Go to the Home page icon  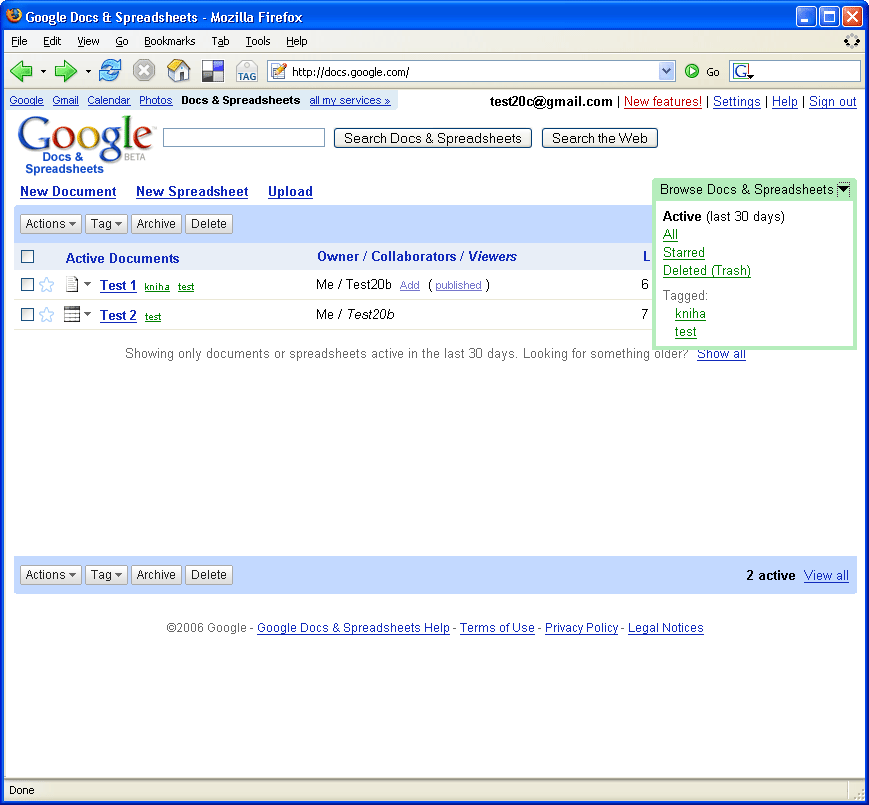click(178, 71)
